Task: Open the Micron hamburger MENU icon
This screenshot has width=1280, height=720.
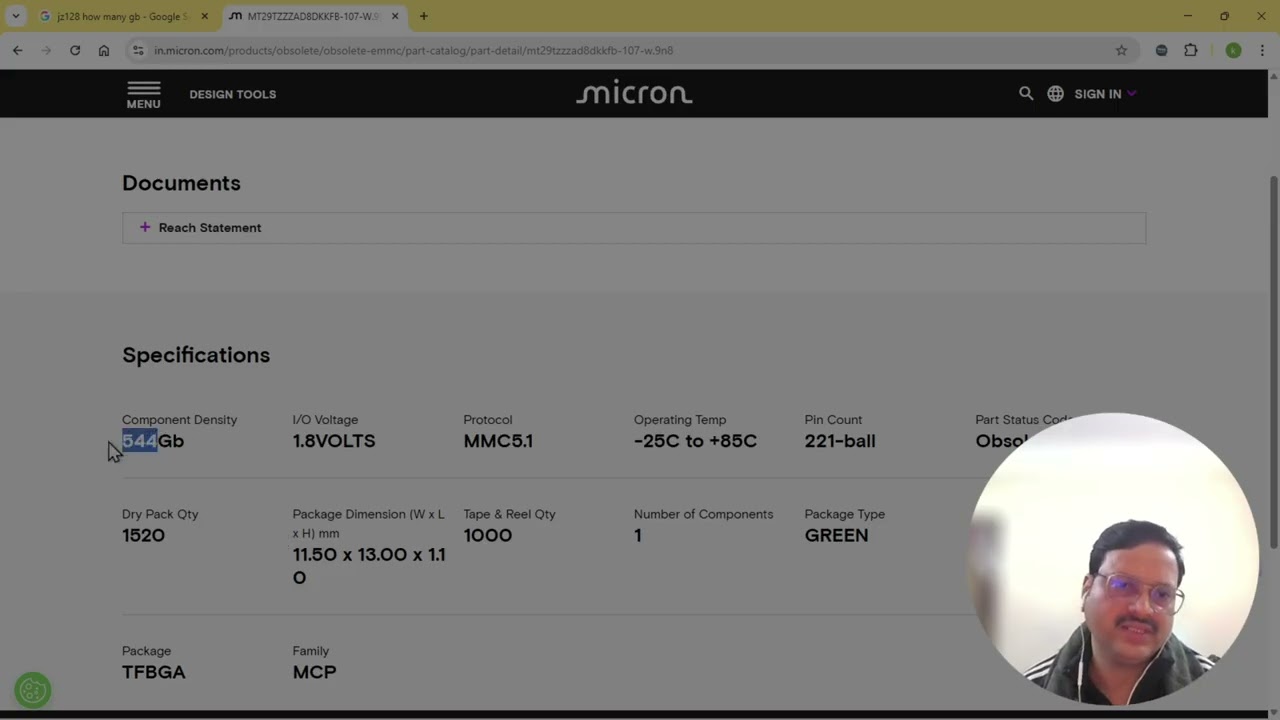Action: click(x=143, y=94)
